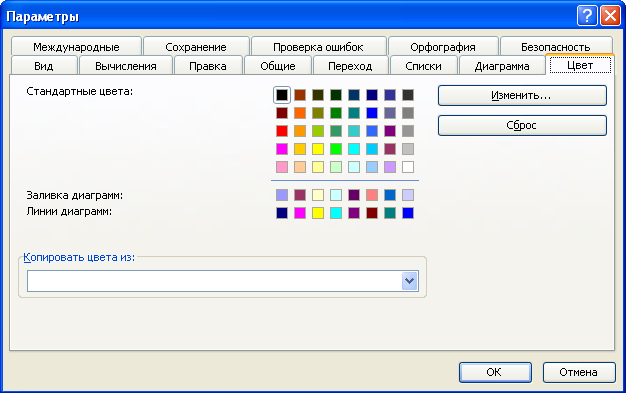Select the teal swatch in Линии диаграмм
The height and width of the screenshot is (393, 626).
390,213
